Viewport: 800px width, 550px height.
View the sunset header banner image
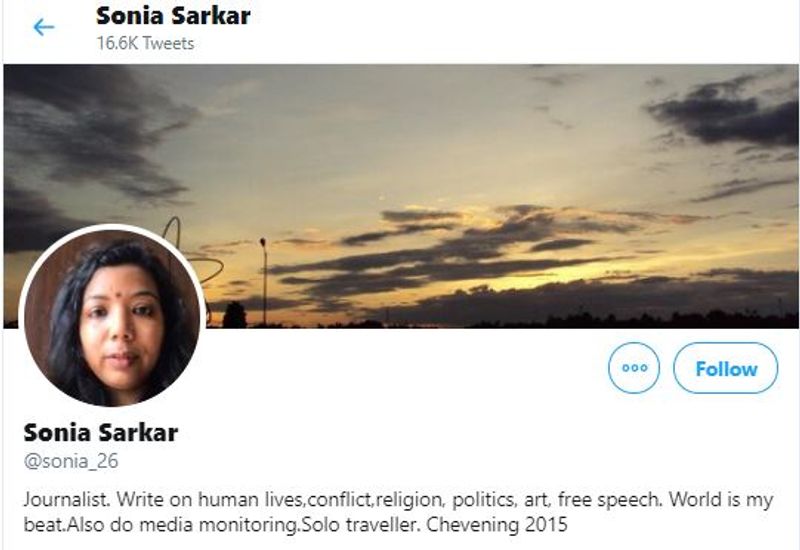pyautogui.click(x=401, y=196)
